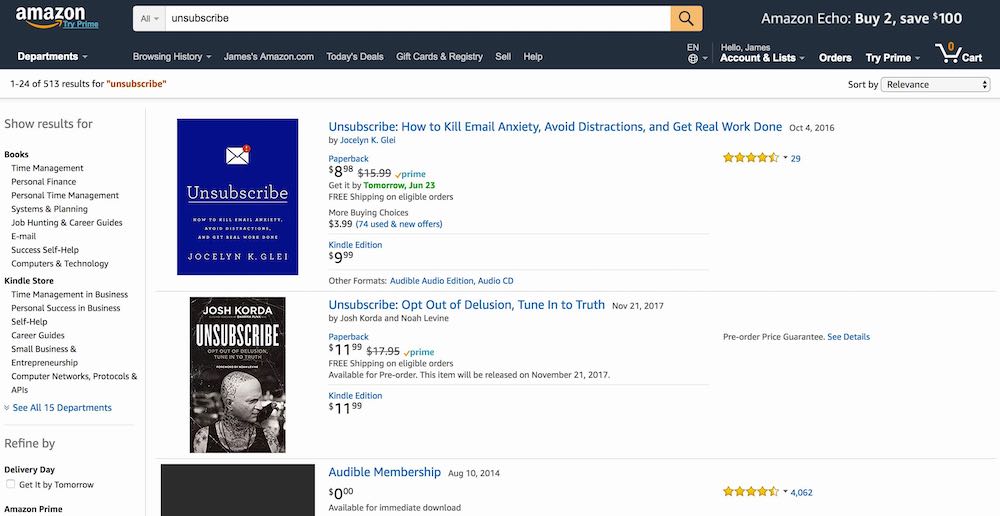Click star rating of first Unsubscribe book

tap(750, 158)
